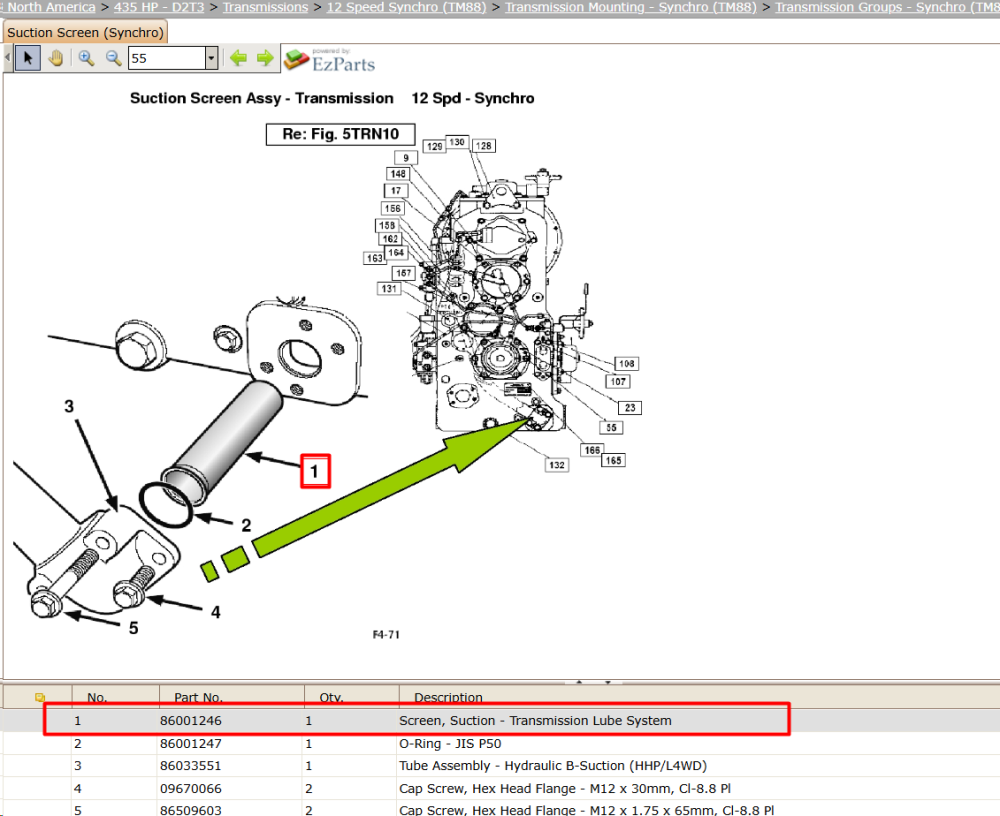
Task: Click callout number 5 on the diagram
Action: click(133, 628)
